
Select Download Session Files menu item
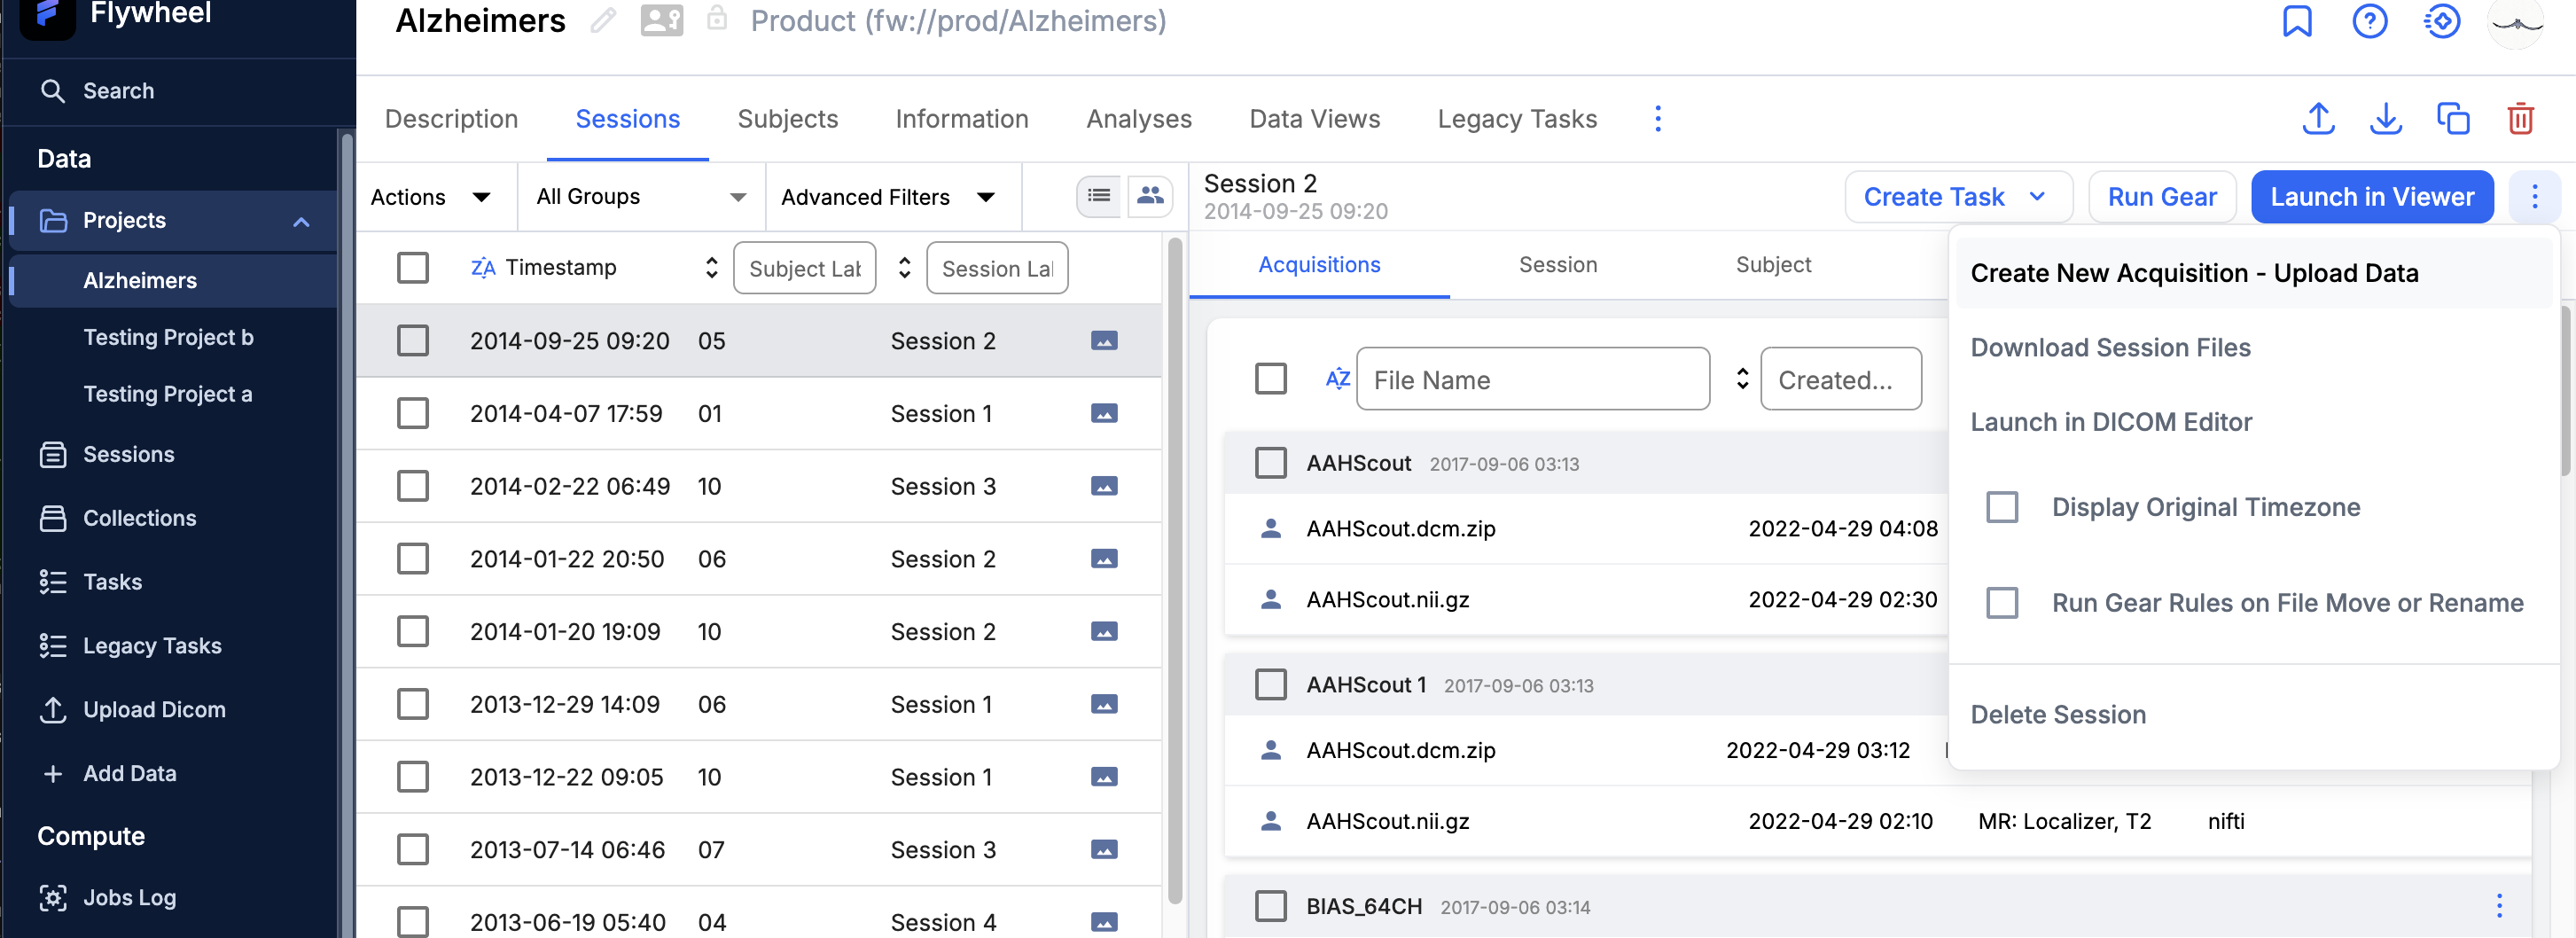point(2110,348)
